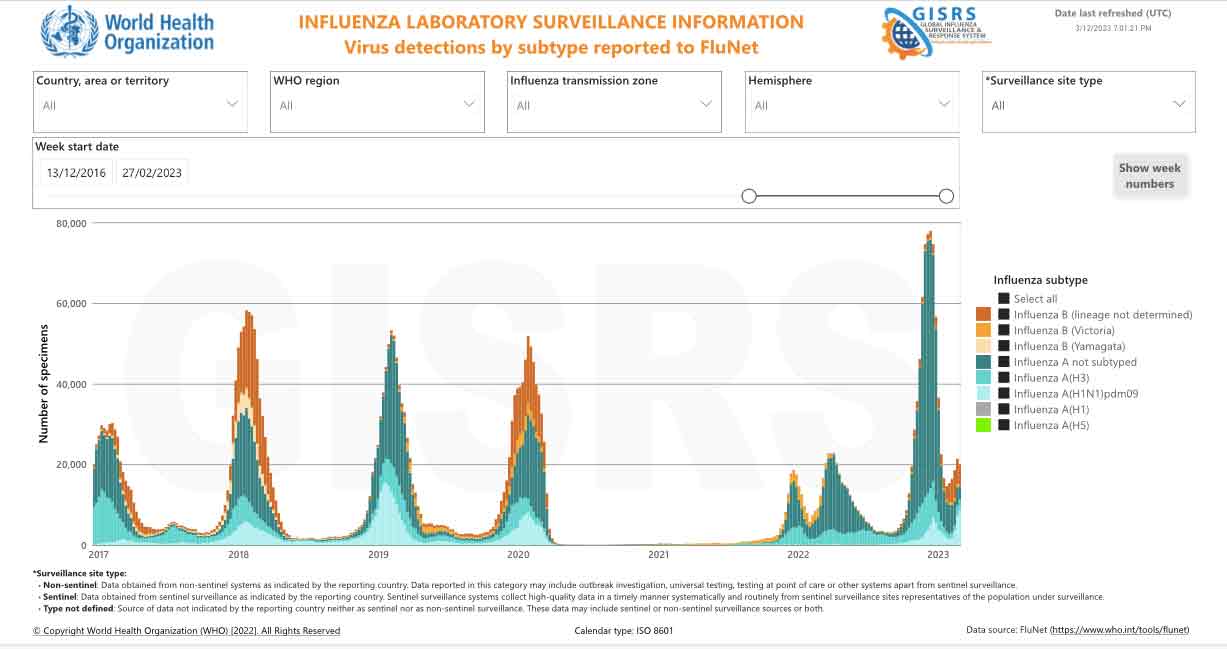The height and width of the screenshot is (649, 1227).
Task: Click the Show week numbers button
Action: click(x=1150, y=176)
